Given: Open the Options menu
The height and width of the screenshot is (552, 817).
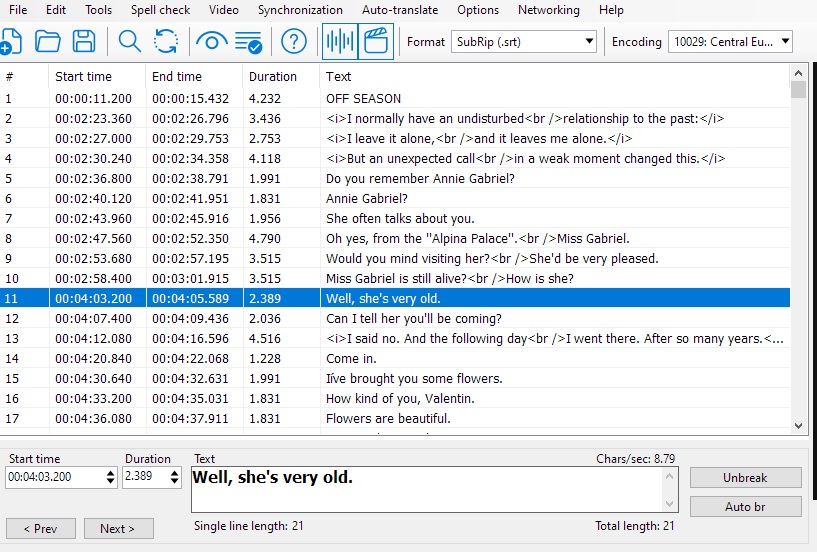Looking at the screenshot, I should tap(478, 10).
